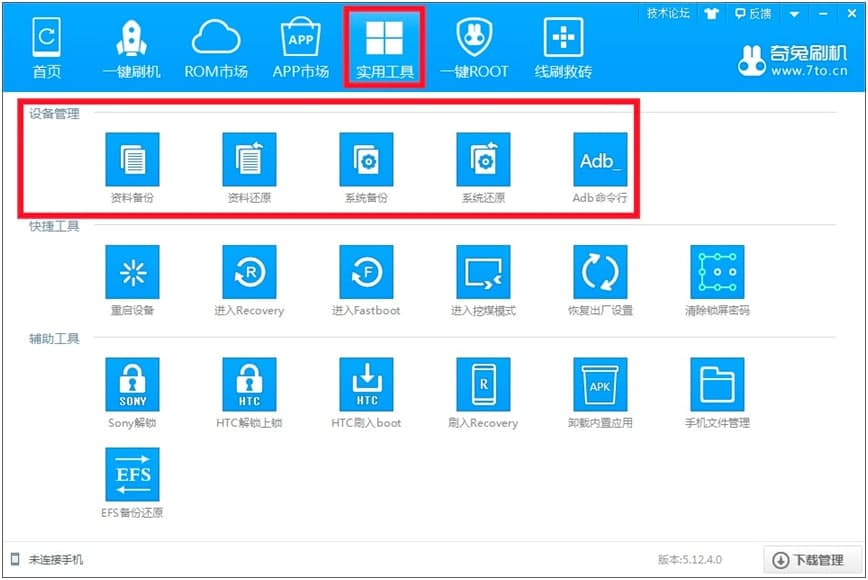Screen dimensions: 868x580
Task: Click the shirt skin icon in title bar
Action: 711,14
